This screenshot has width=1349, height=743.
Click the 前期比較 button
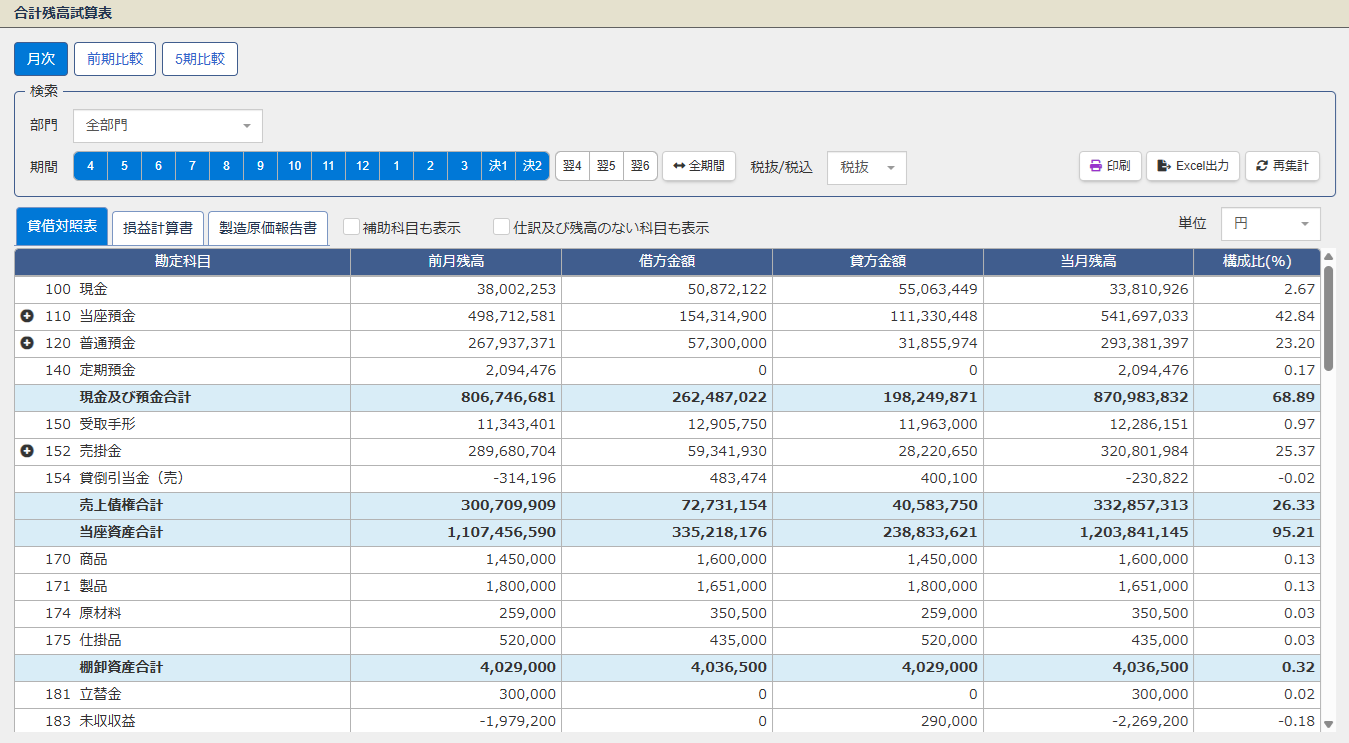pyautogui.click(x=115, y=59)
